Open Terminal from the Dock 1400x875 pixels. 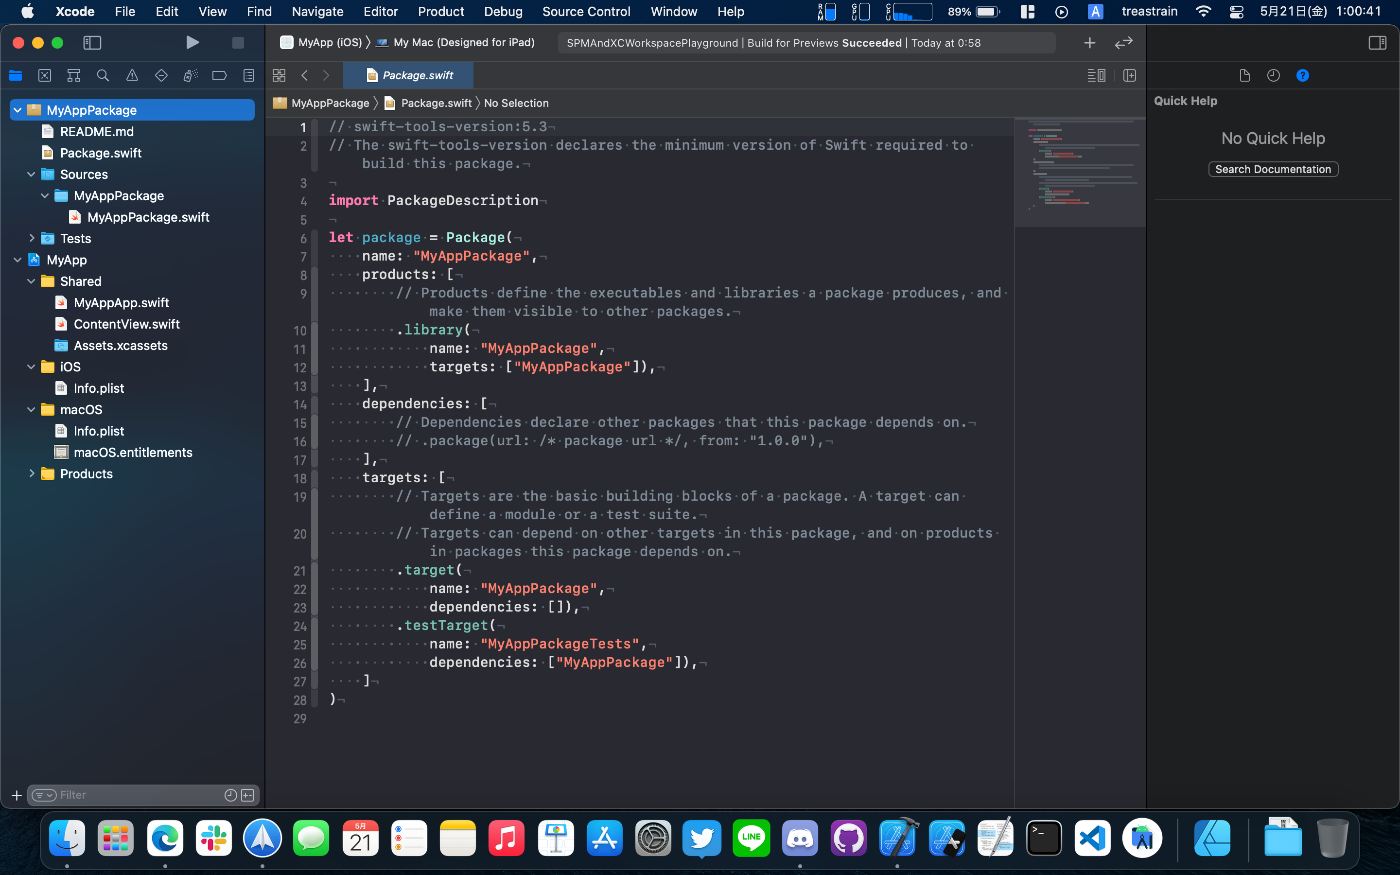[1044, 838]
